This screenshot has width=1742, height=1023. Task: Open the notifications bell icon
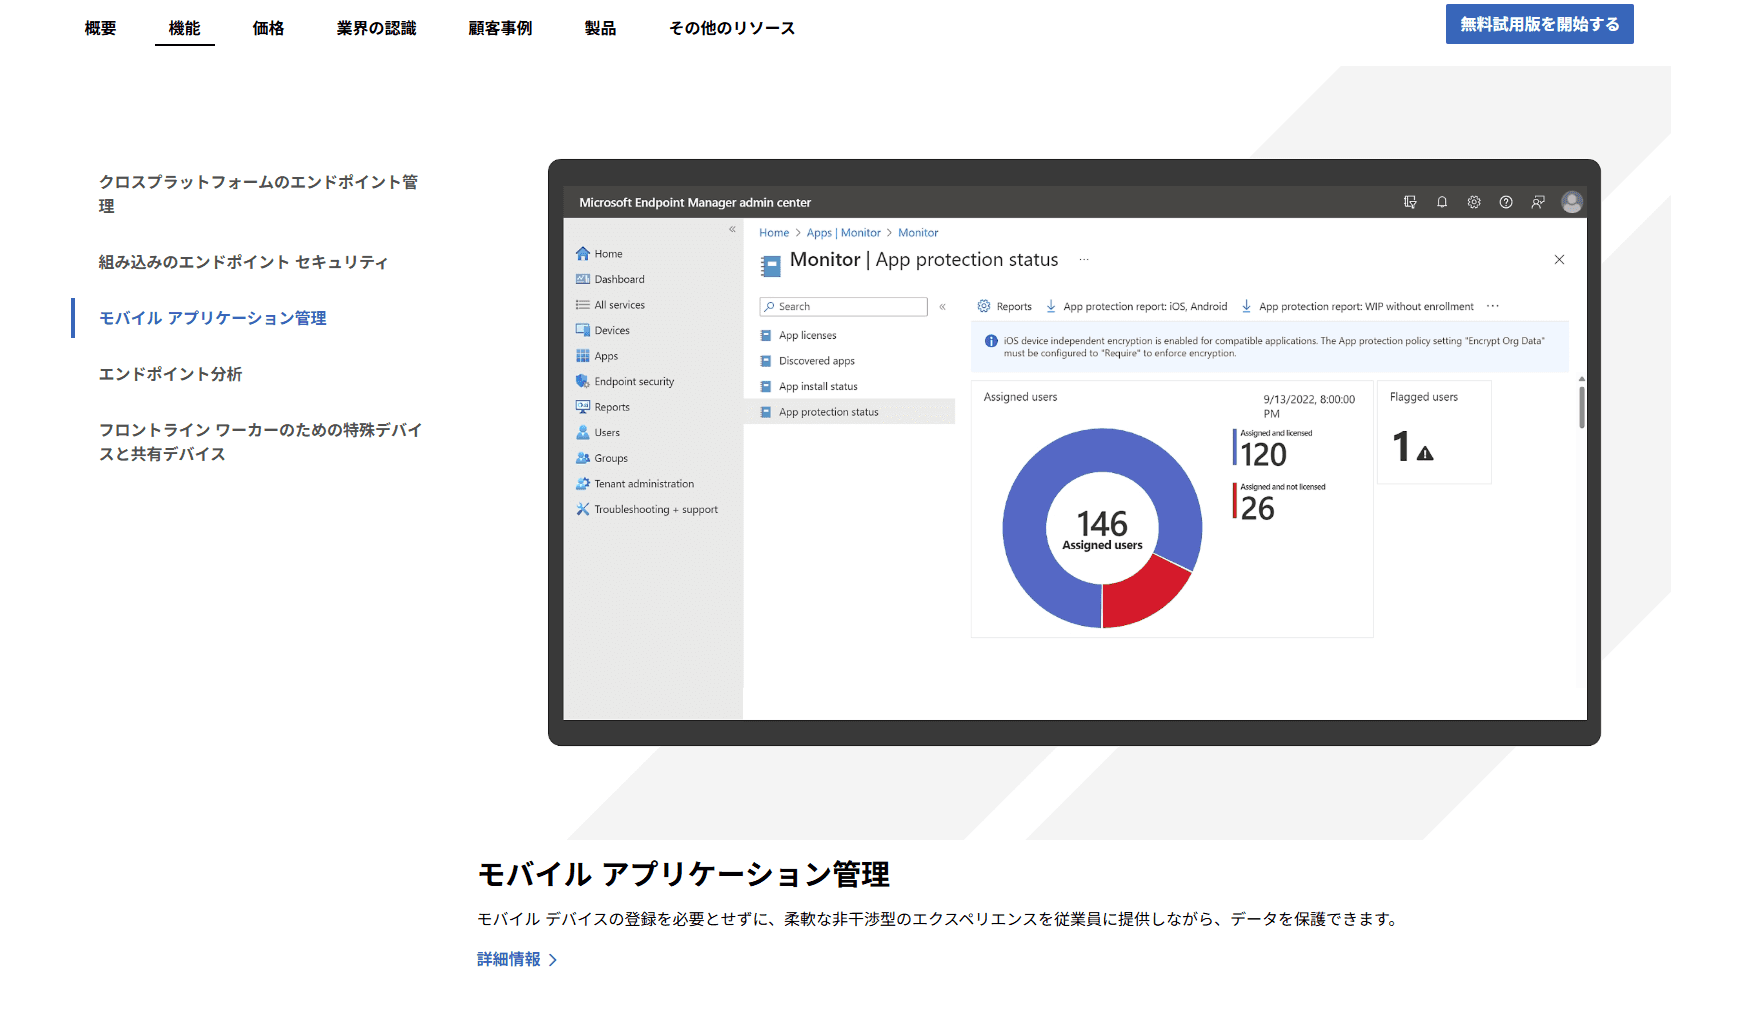(1442, 202)
